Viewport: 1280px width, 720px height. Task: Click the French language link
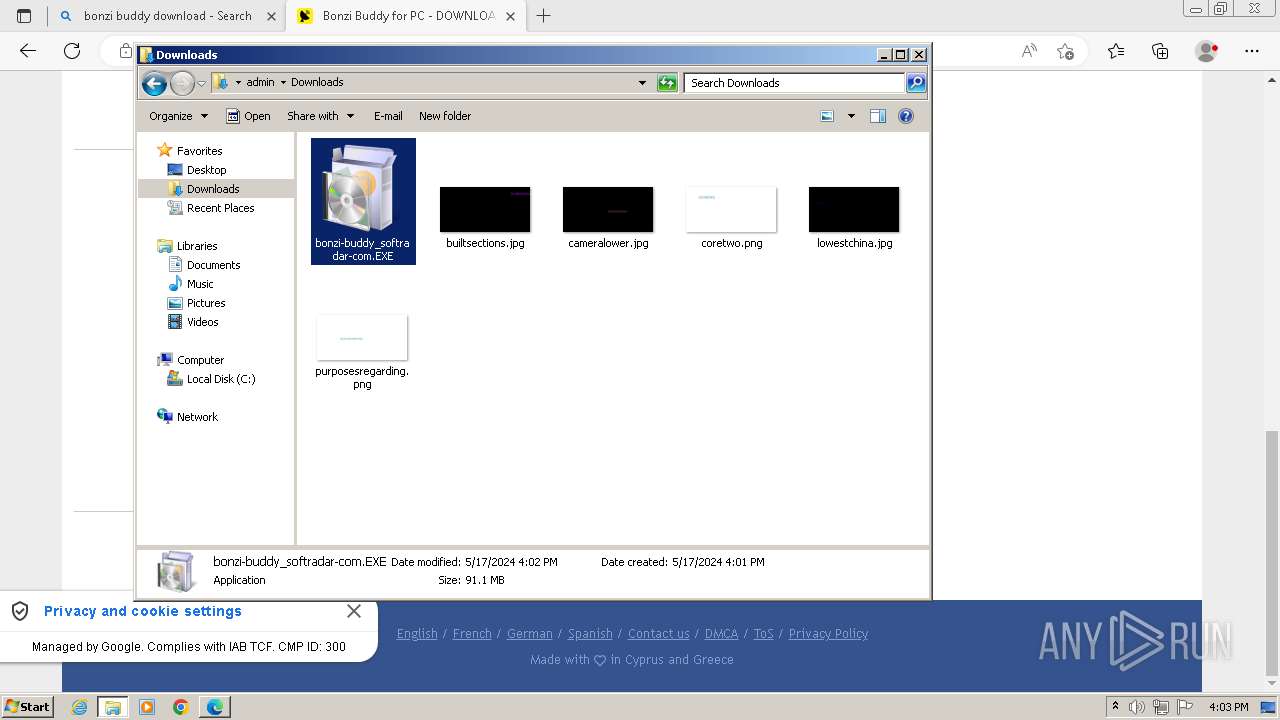[472, 634]
